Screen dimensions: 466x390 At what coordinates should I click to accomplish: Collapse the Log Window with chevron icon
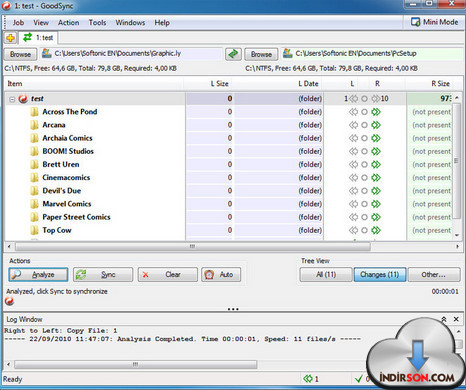(x=444, y=319)
